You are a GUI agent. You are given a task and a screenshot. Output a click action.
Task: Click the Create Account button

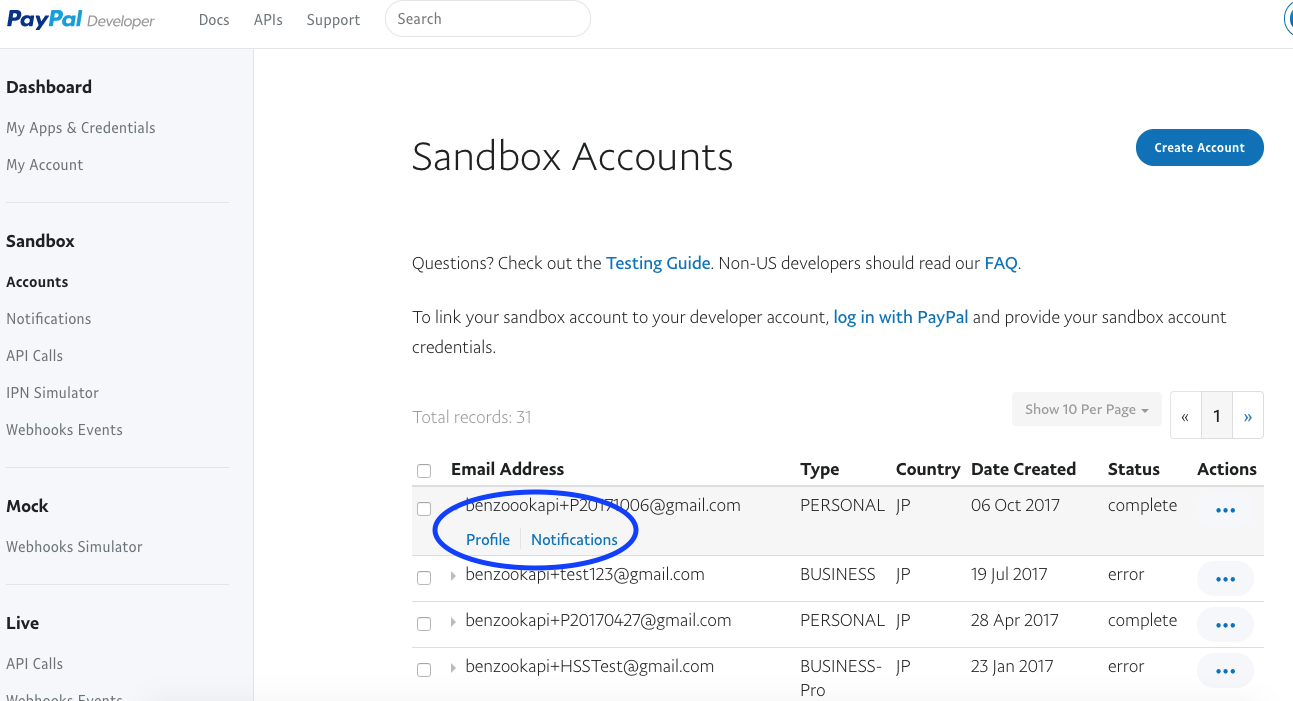(x=1199, y=148)
